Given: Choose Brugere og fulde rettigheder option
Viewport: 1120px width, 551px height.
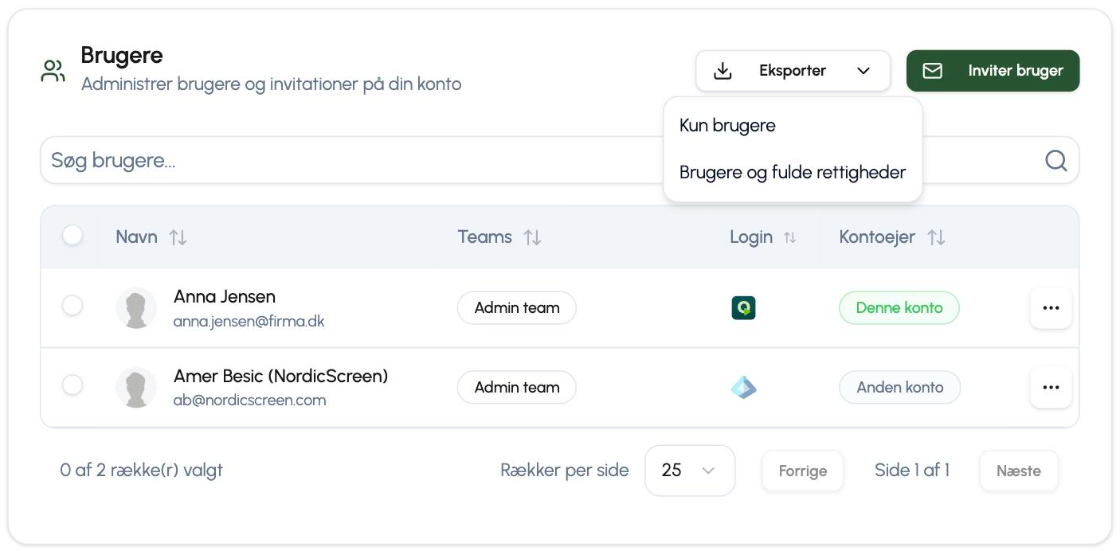Looking at the screenshot, I should [792, 172].
